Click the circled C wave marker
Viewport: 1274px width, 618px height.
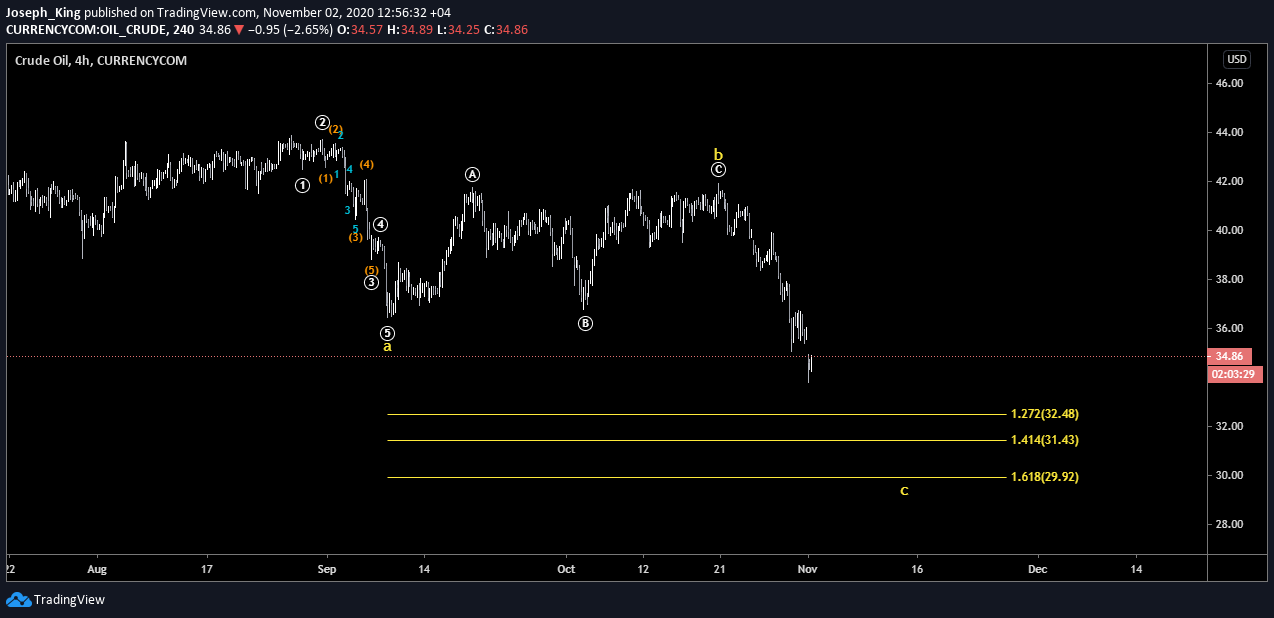718,170
